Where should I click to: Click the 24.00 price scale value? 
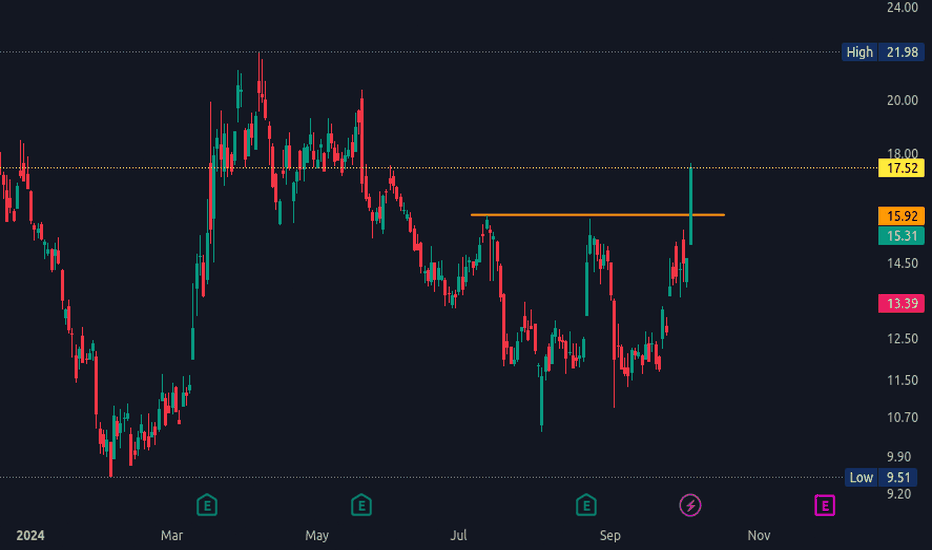click(902, 8)
